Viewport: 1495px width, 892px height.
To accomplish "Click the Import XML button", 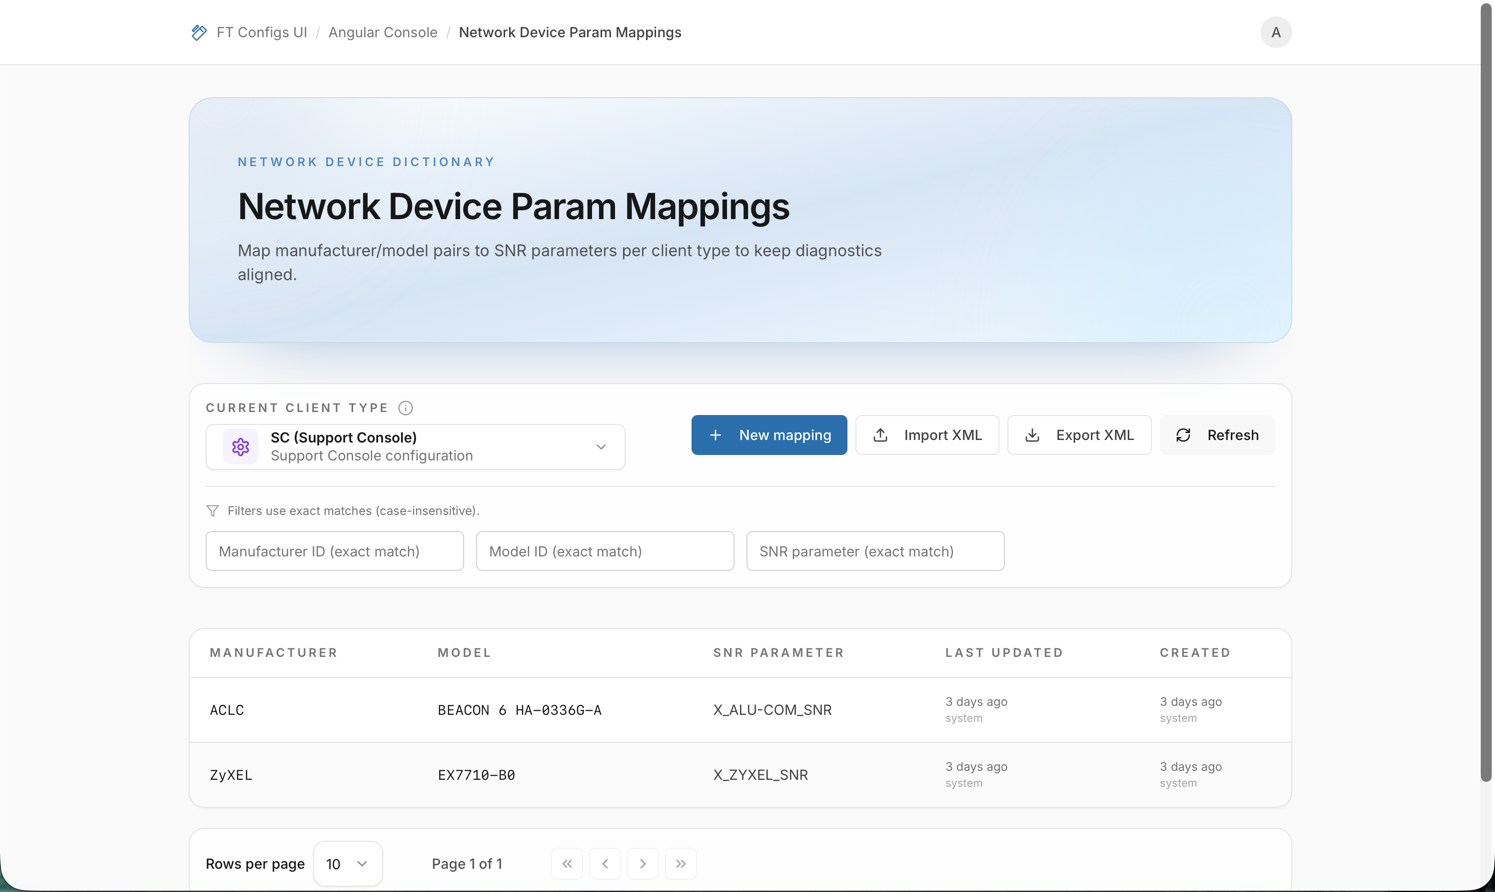I will (x=927, y=435).
